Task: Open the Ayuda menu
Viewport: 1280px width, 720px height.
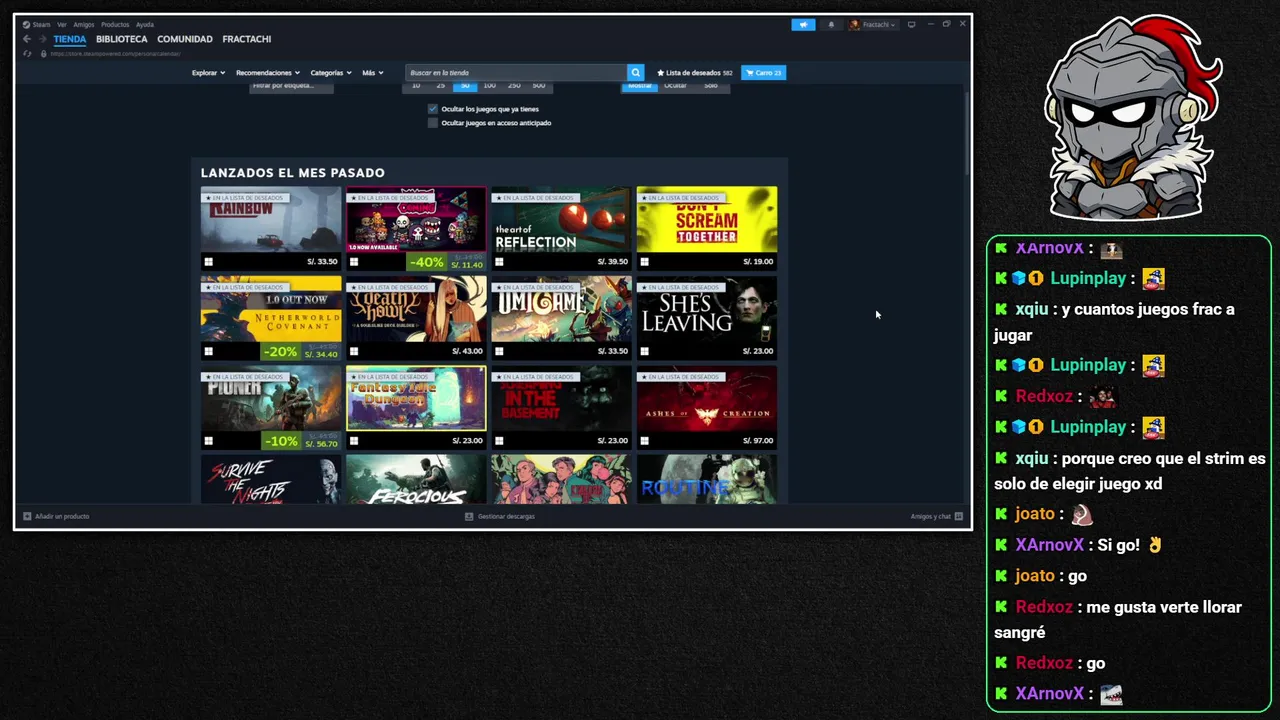Action: [x=145, y=24]
